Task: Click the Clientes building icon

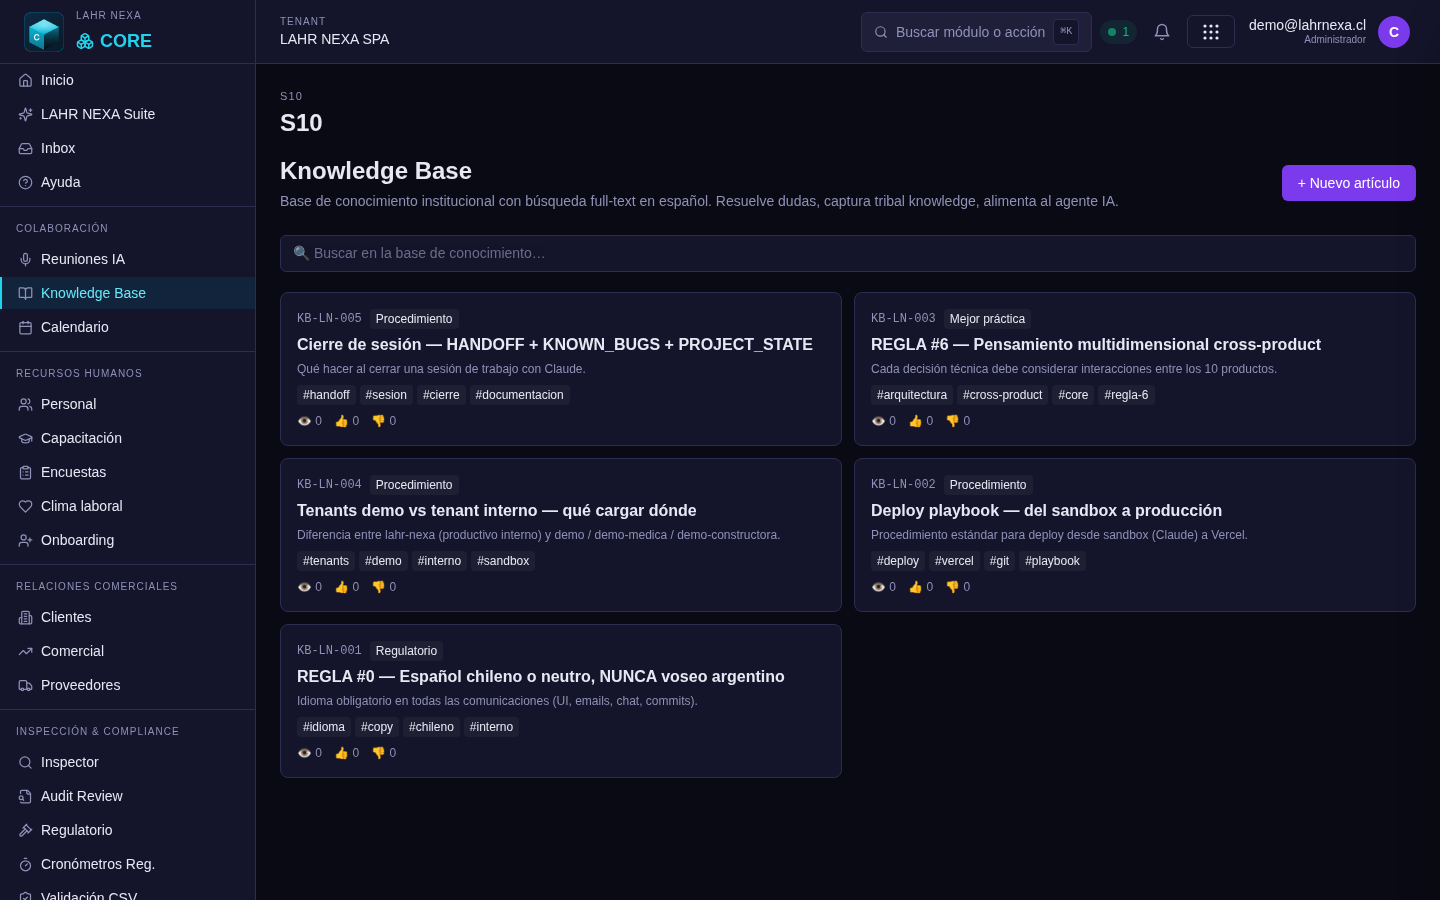Action: click(x=25, y=617)
